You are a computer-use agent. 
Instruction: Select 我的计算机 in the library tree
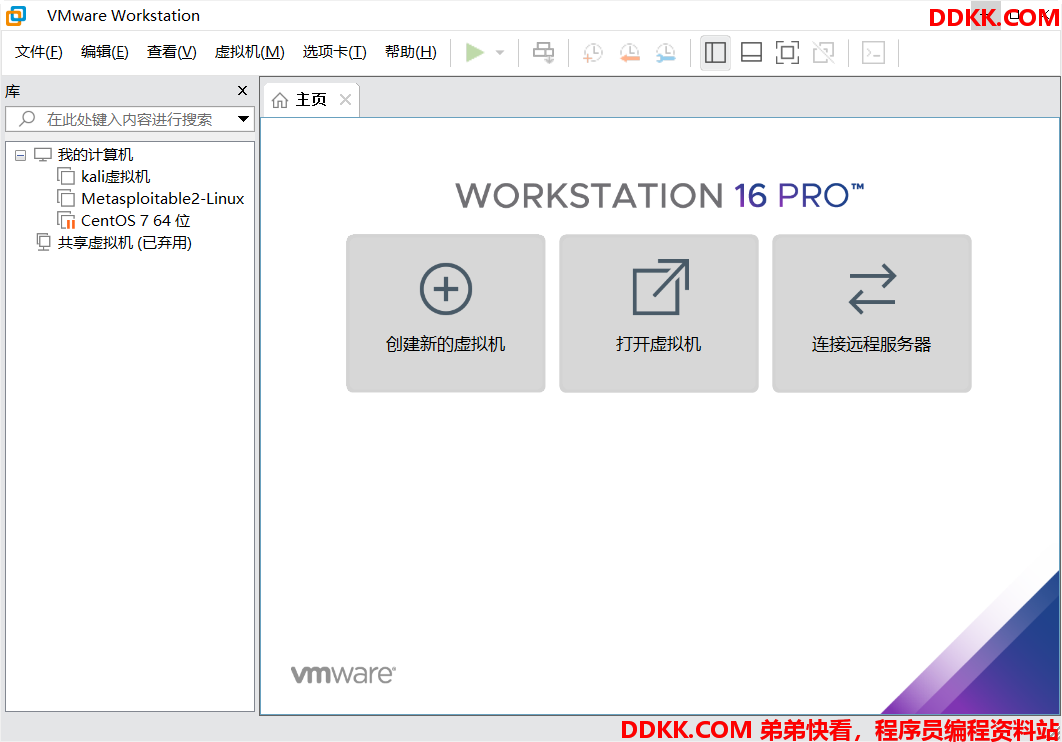coord(95,155)
